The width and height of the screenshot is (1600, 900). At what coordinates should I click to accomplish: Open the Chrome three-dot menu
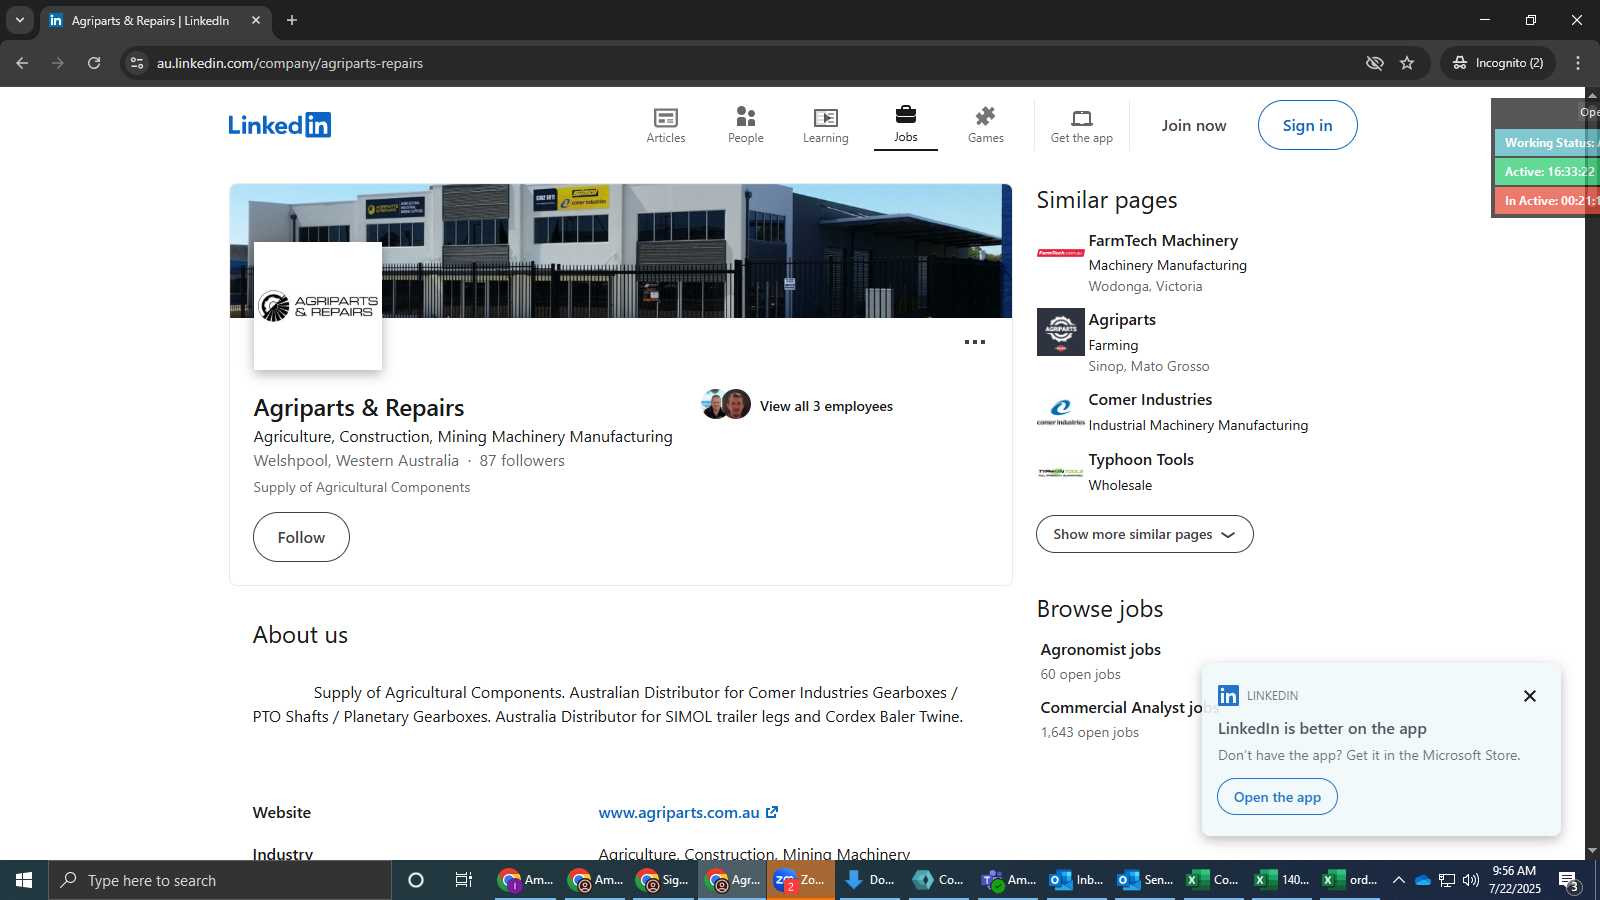1578,63
